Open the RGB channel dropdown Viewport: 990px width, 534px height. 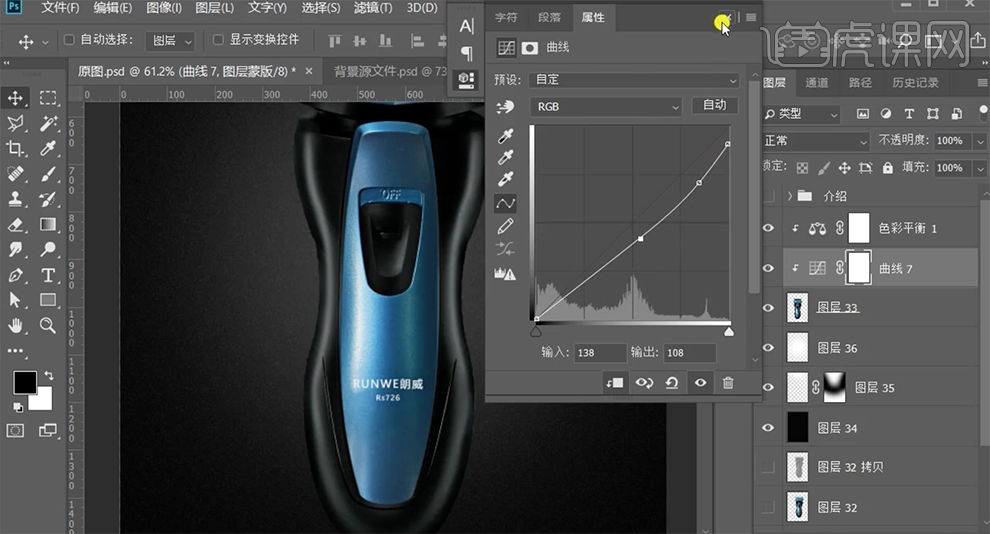(x=606, y=107)
